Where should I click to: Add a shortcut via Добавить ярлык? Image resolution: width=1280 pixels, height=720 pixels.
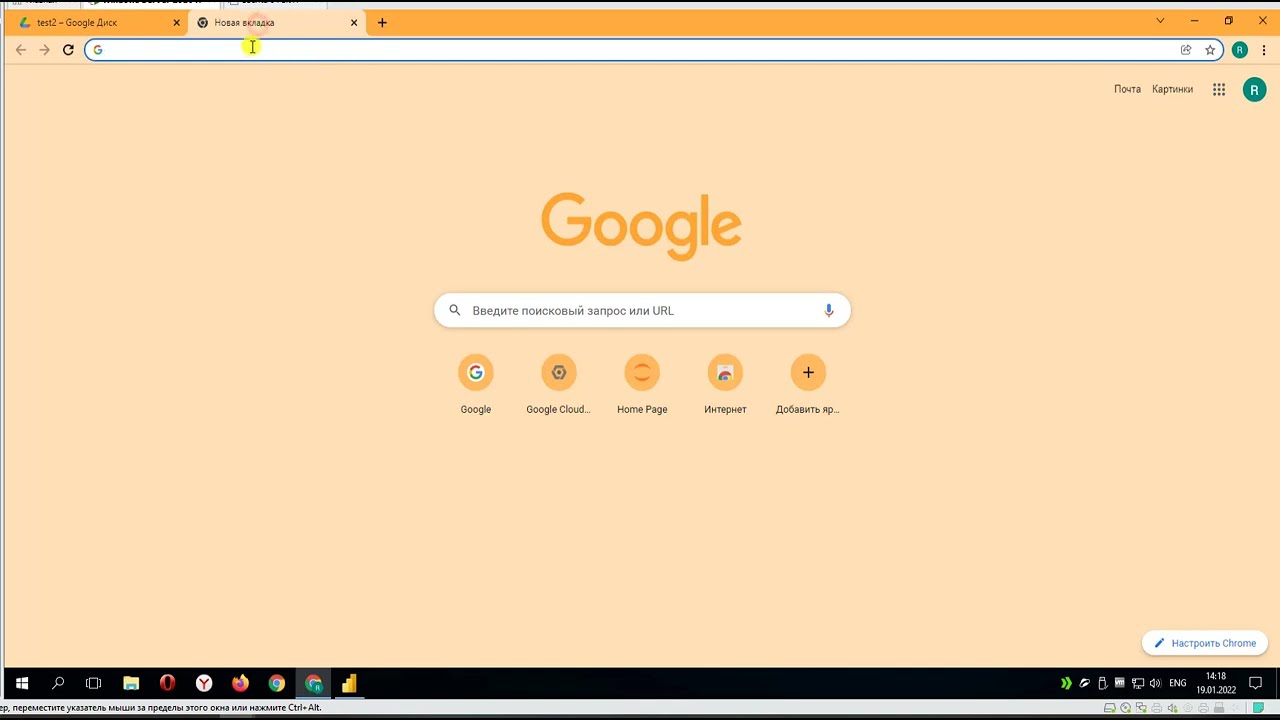[x=808, y=385]
